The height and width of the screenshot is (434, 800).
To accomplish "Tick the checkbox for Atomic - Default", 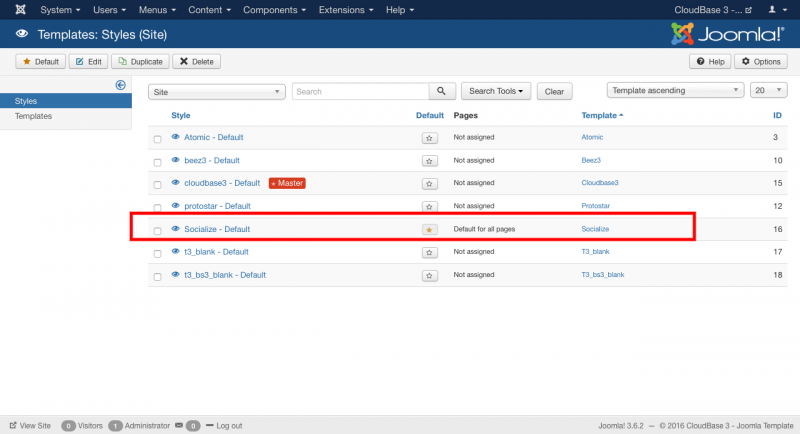I will 158,139.
